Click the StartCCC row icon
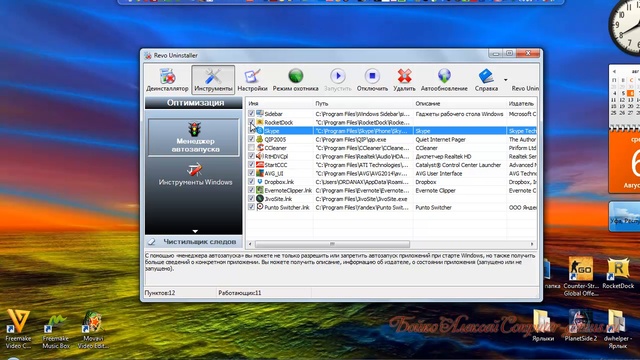 tap(260, 165)
